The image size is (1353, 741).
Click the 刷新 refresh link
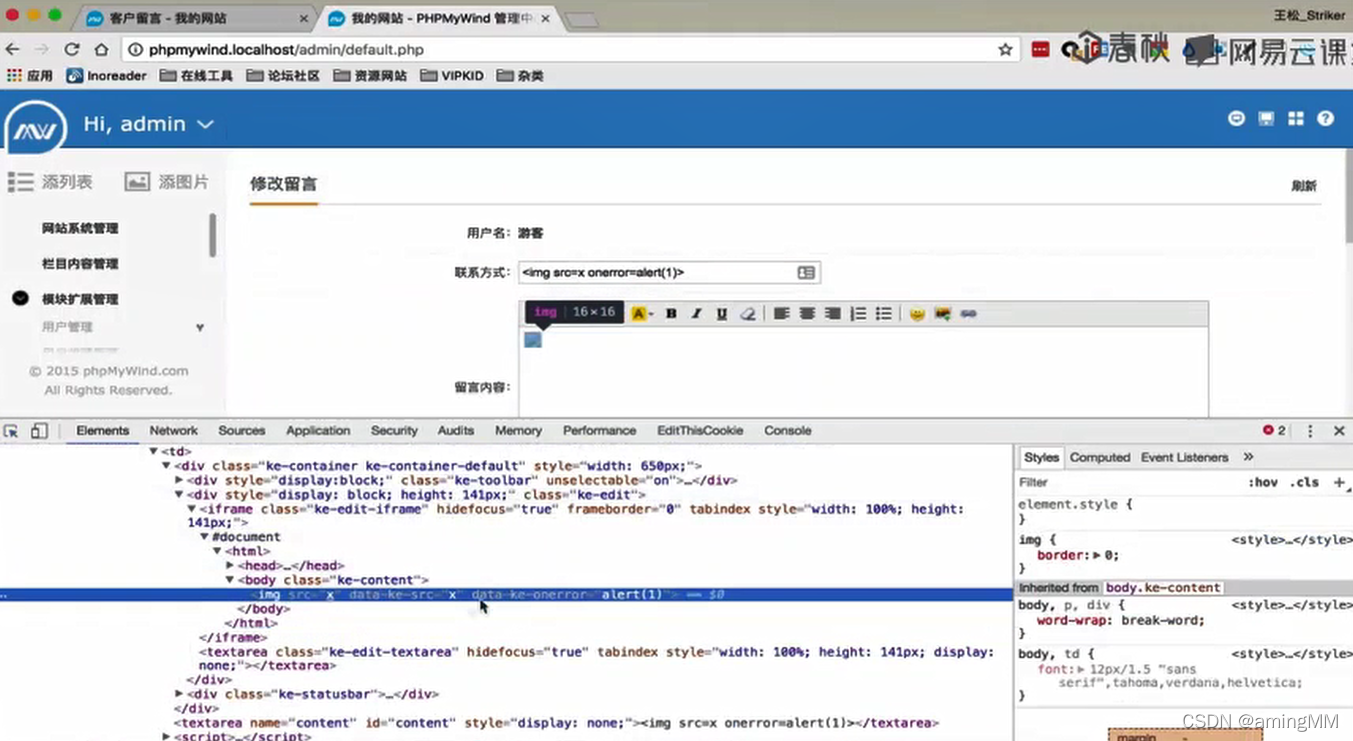click(1304, 186)
